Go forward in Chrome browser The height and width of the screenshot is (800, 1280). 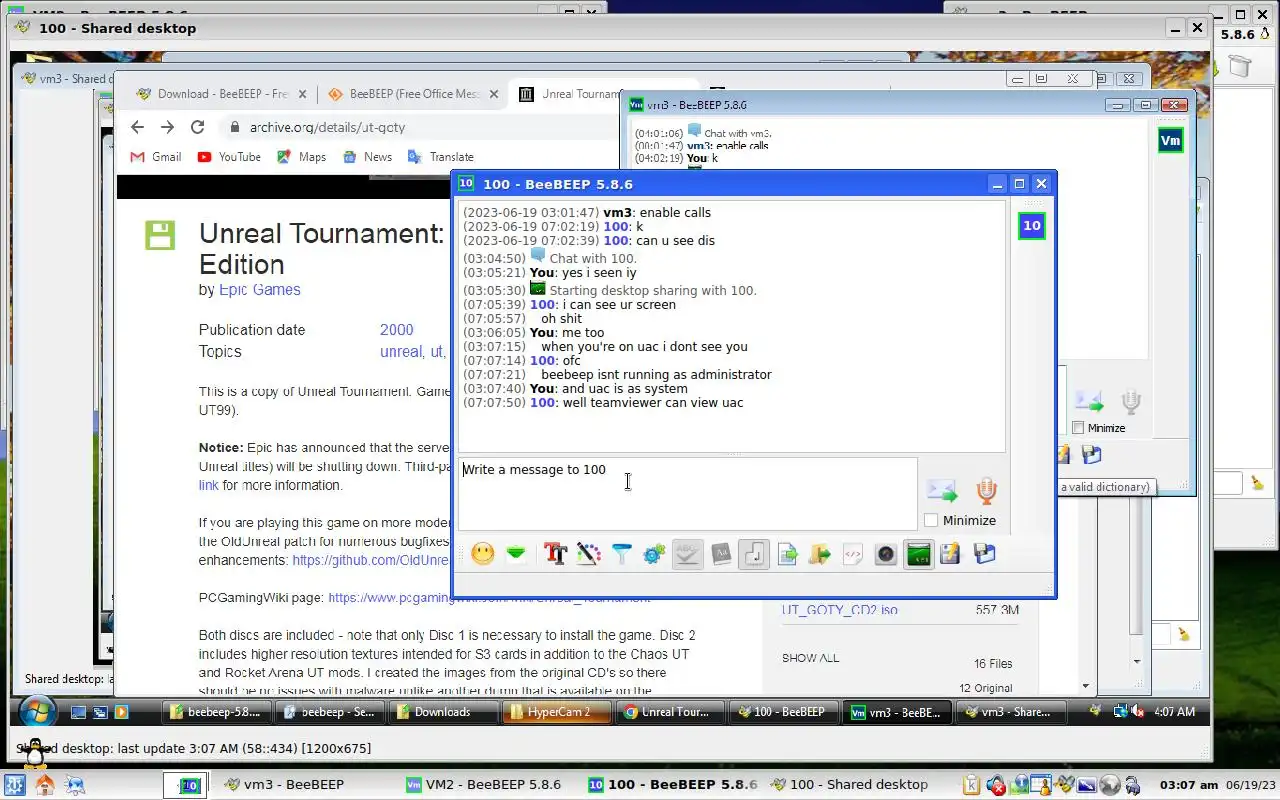[x=167, y=127]
